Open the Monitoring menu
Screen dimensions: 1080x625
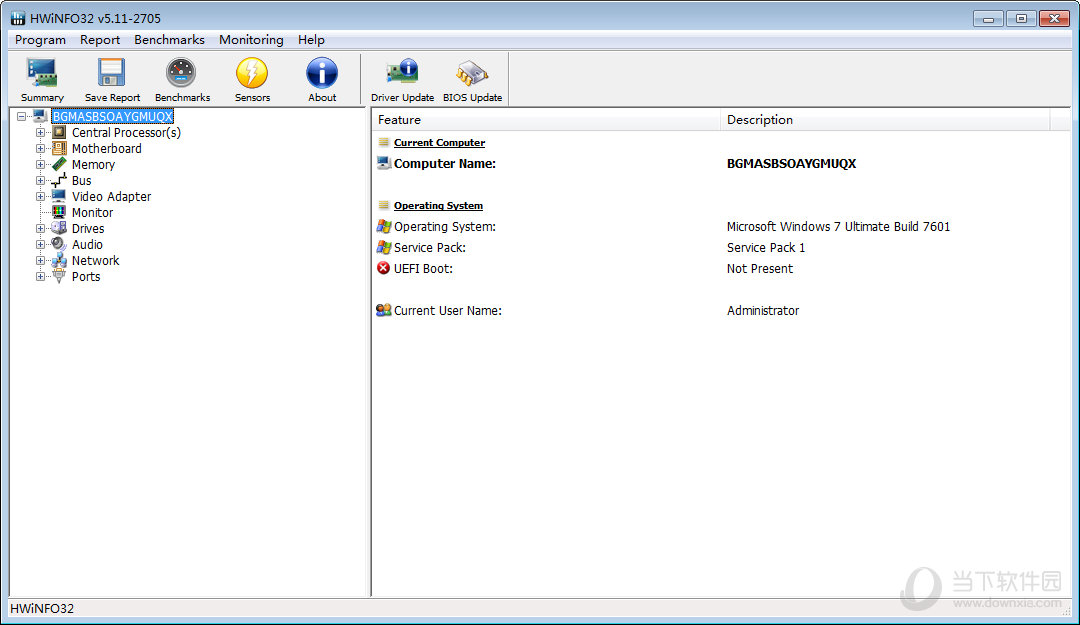click(x=251, y=40)
